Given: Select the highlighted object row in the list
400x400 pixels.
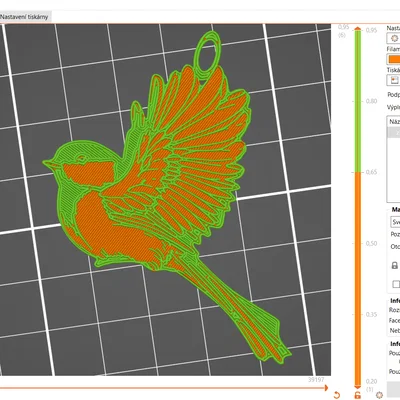Looking at the screenshot, I should (394, 133).
